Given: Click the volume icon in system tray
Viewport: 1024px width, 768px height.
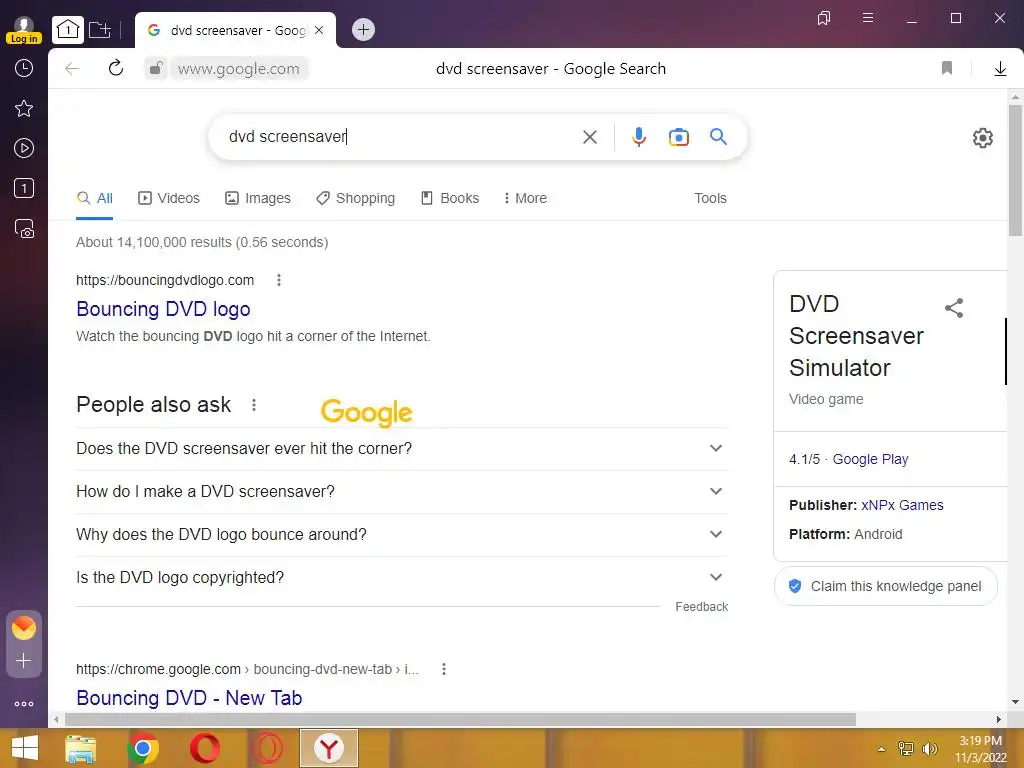Looking at the screenshot, I should [x=930, y=749].
